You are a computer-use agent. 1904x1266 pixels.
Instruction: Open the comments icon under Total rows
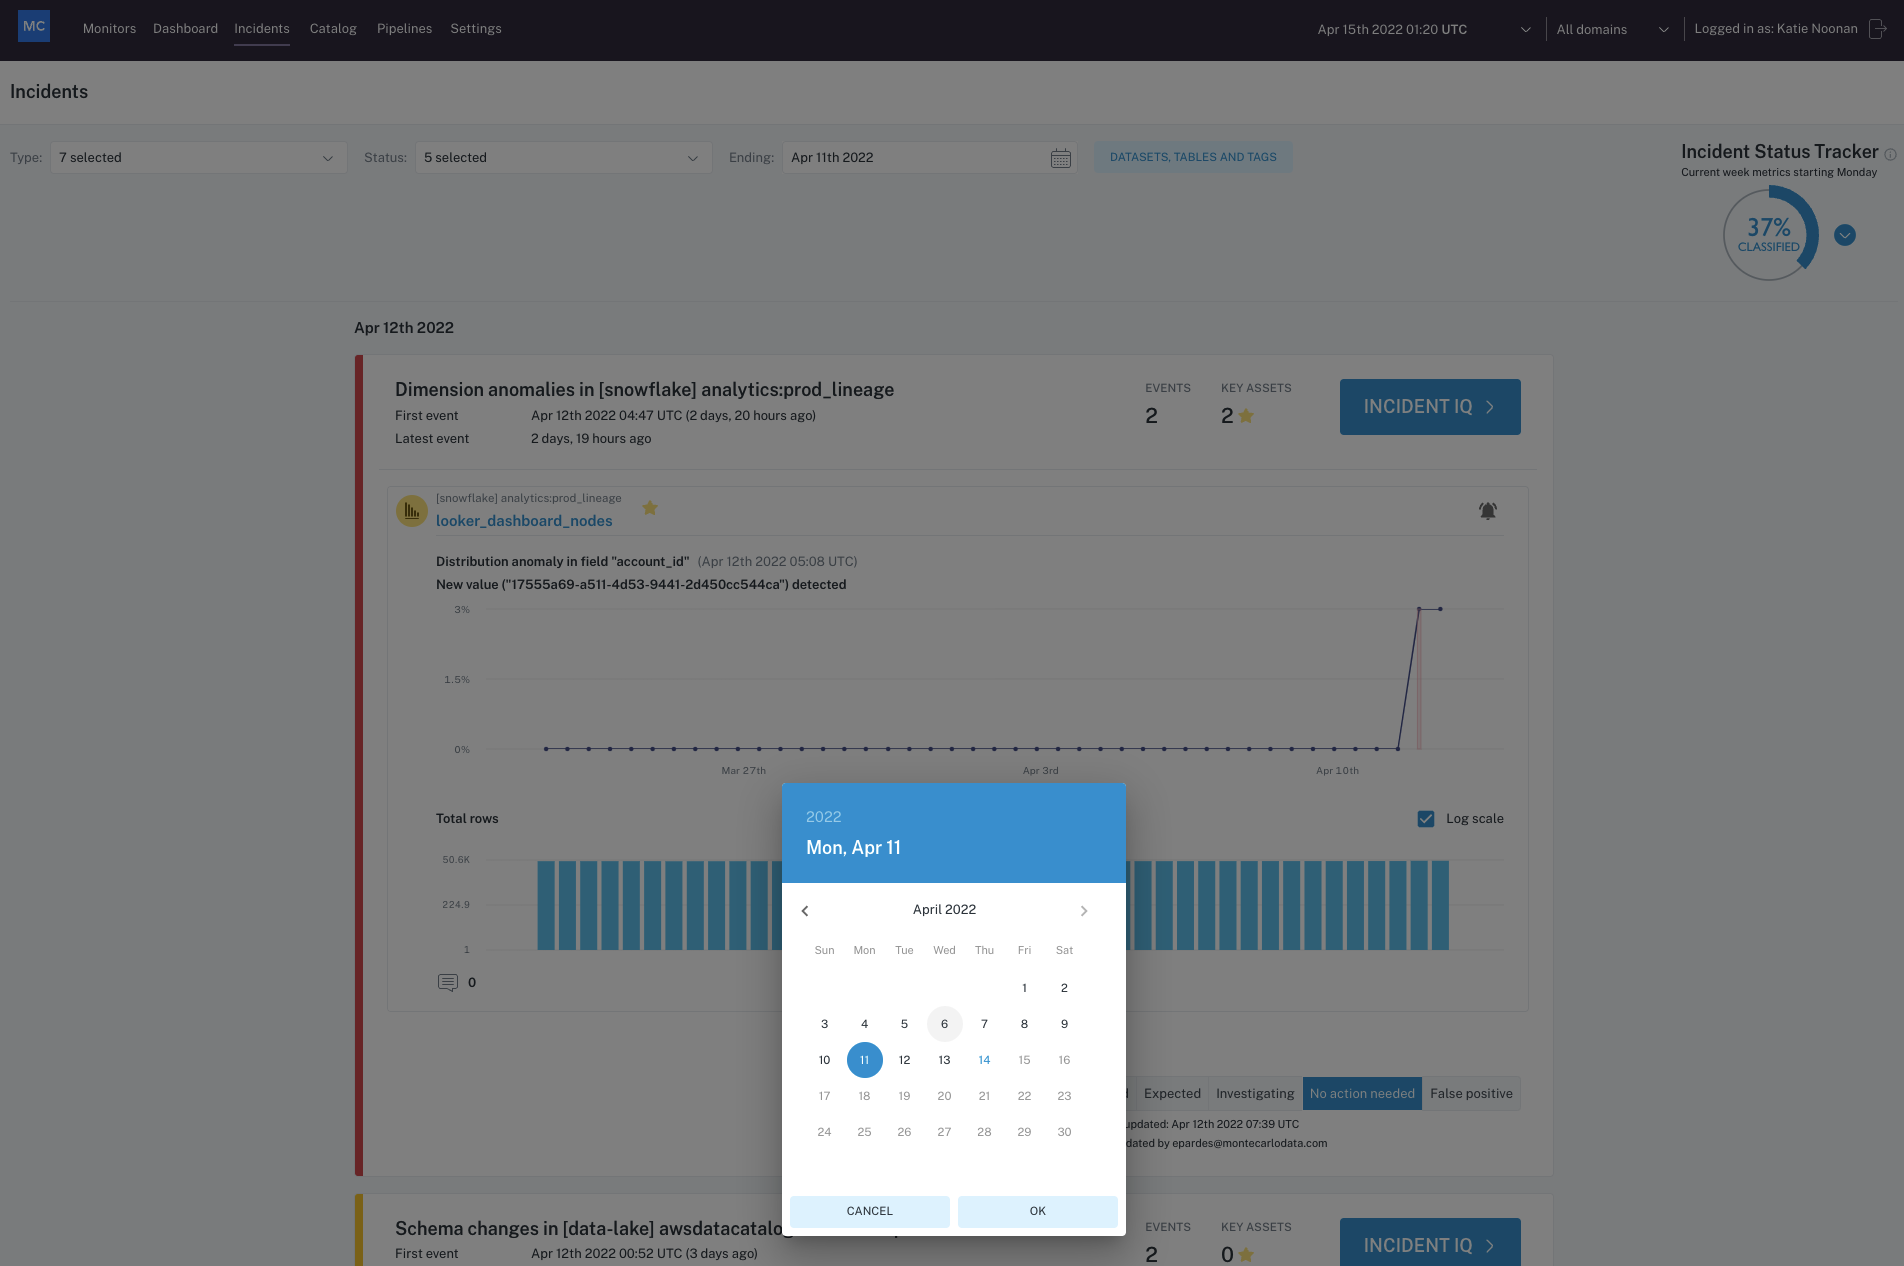click(x=447, y=983)
